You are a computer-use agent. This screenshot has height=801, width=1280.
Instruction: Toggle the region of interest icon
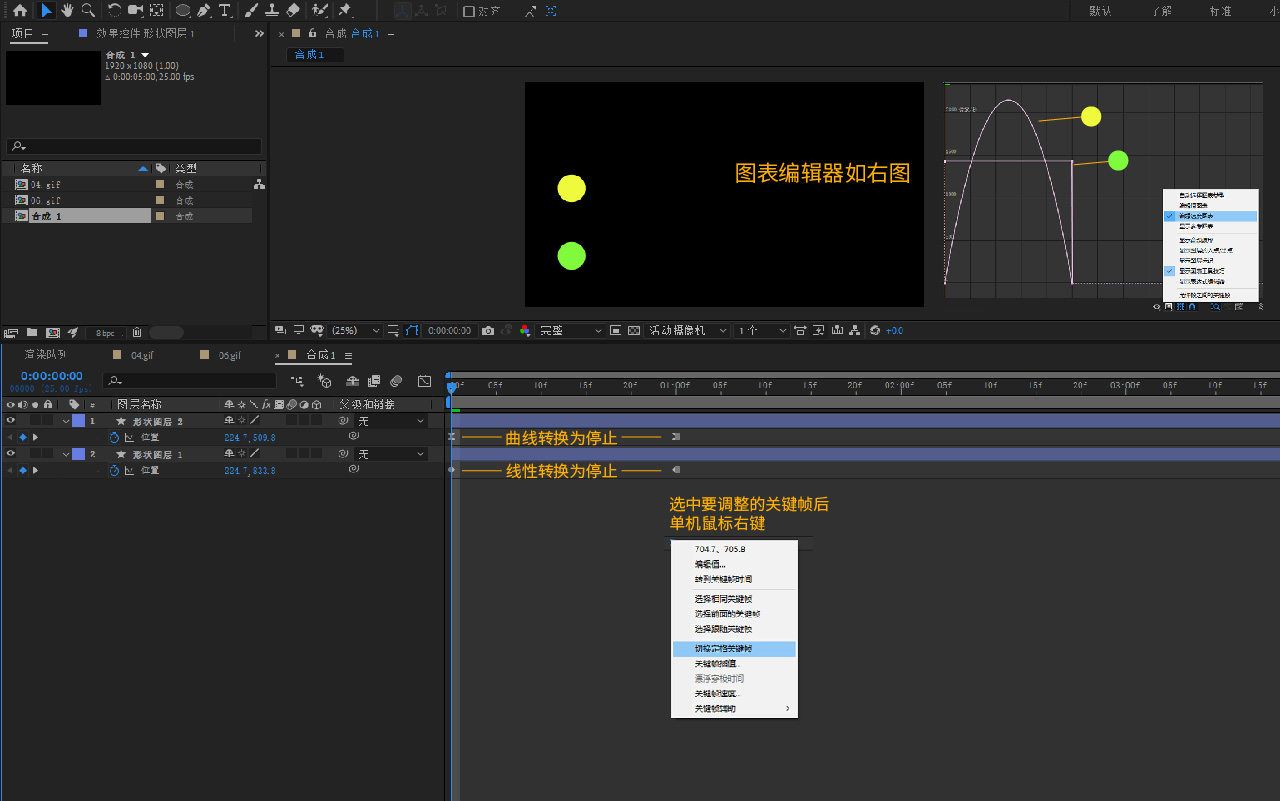click(x=616, y=330)
